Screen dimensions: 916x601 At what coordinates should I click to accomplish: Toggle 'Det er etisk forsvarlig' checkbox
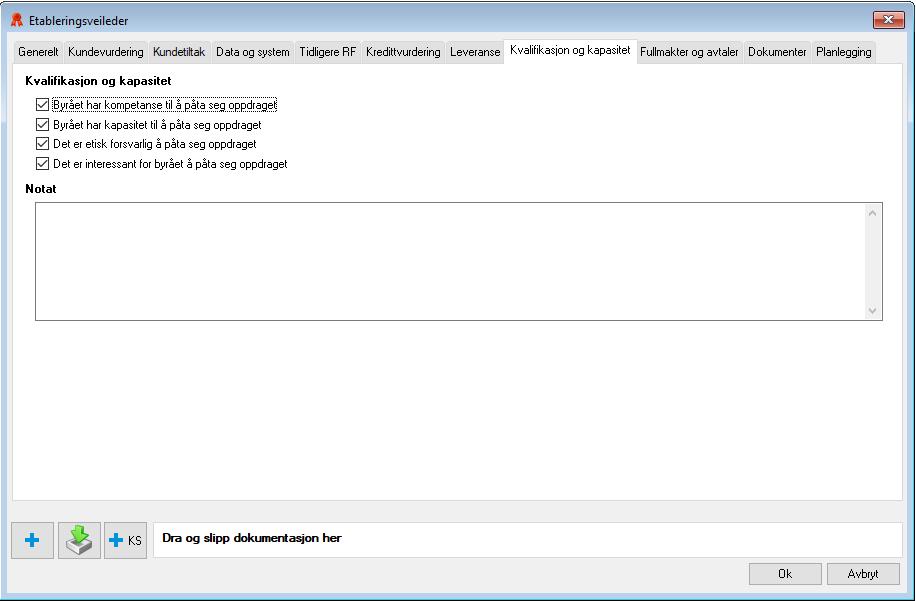[42, 144]
